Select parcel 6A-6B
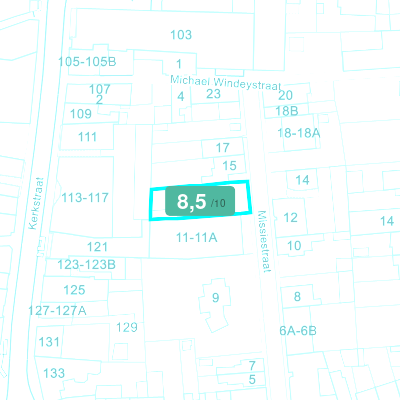 (x=298, y=331)
